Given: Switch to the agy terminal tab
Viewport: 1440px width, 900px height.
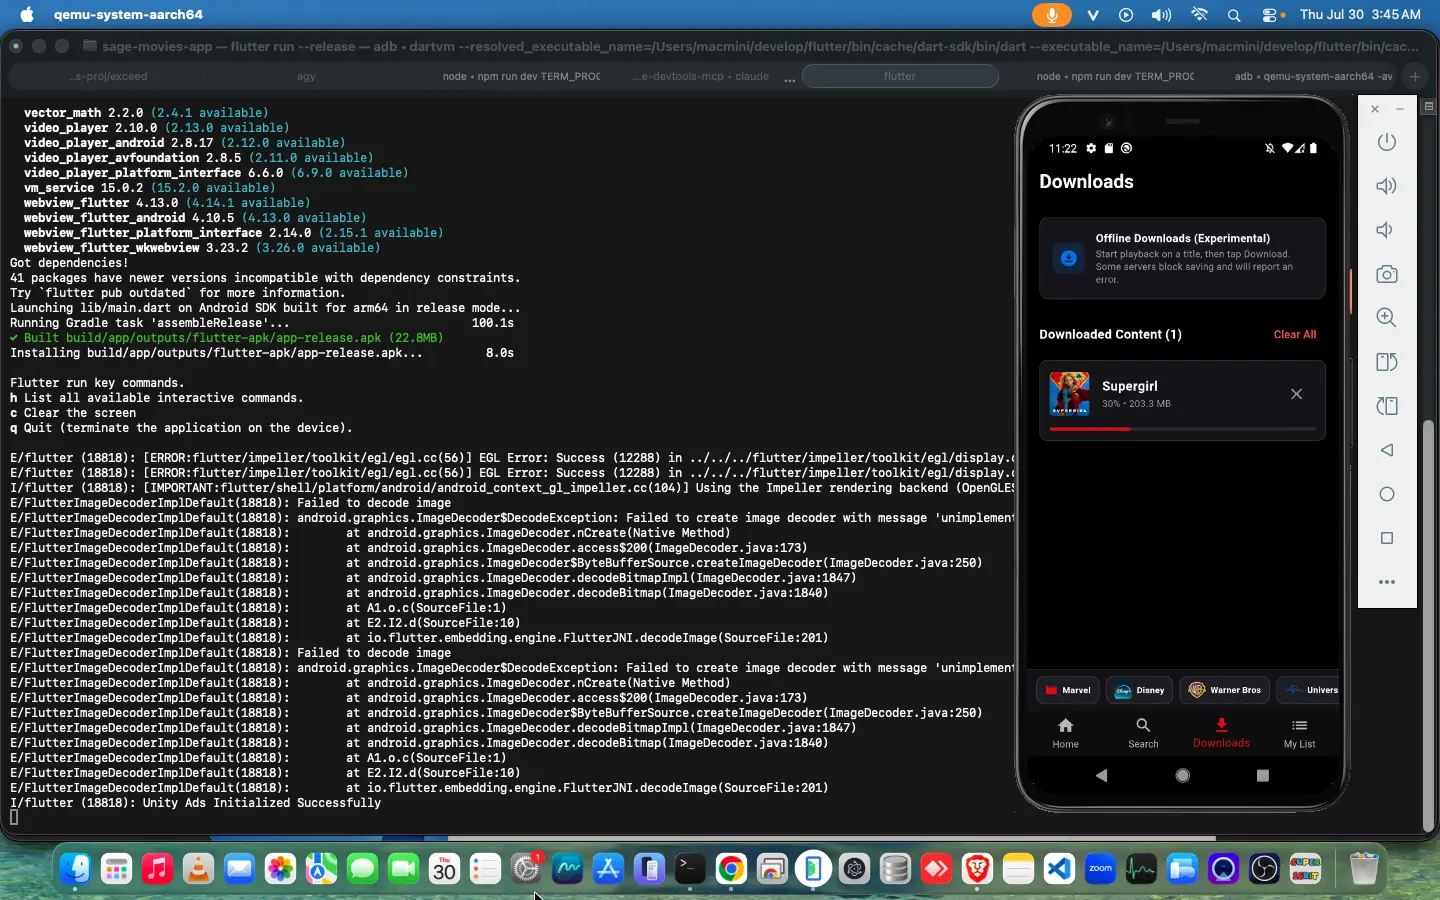Looking at the screenshot, I should [x=306, y=76].
